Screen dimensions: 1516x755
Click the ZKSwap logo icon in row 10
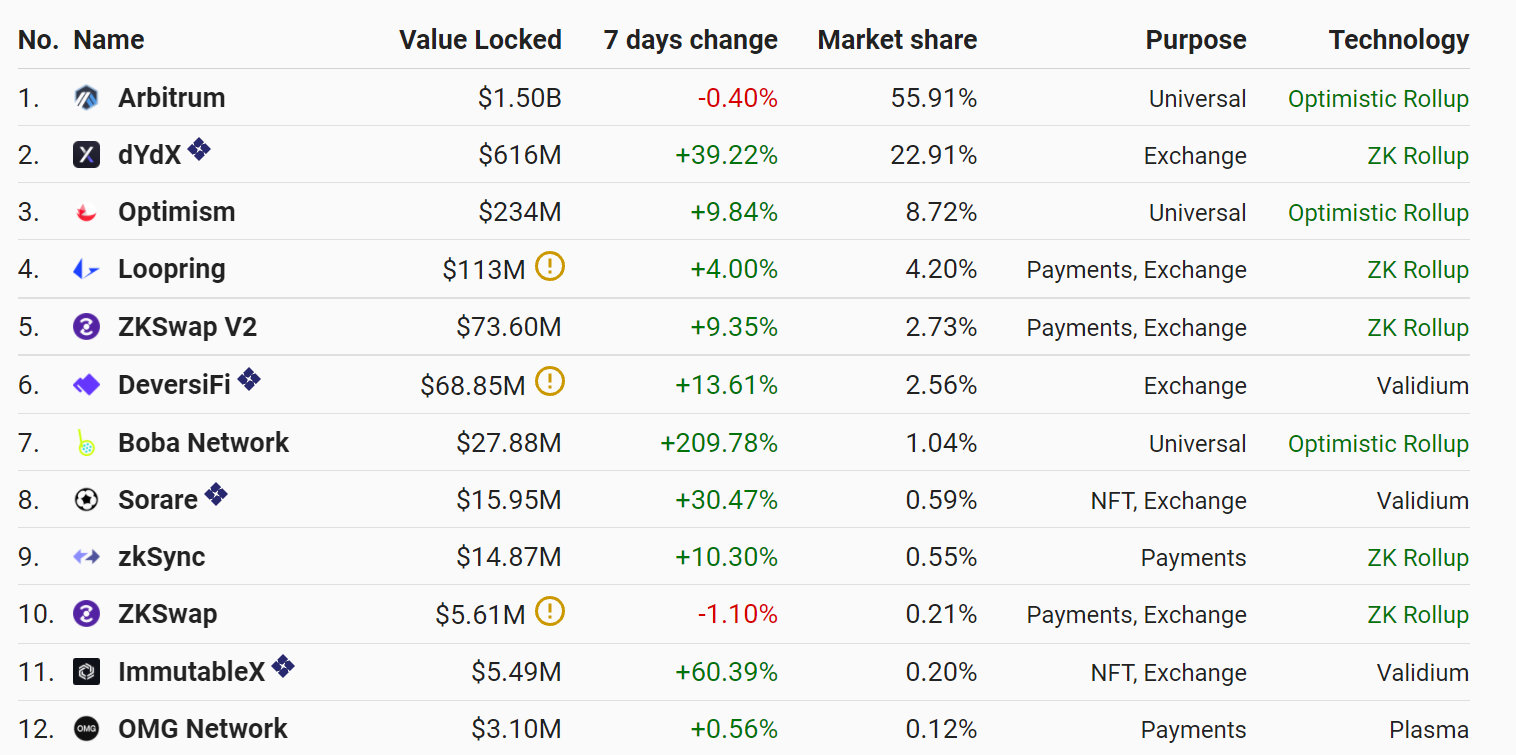click(x=87, y=614)
